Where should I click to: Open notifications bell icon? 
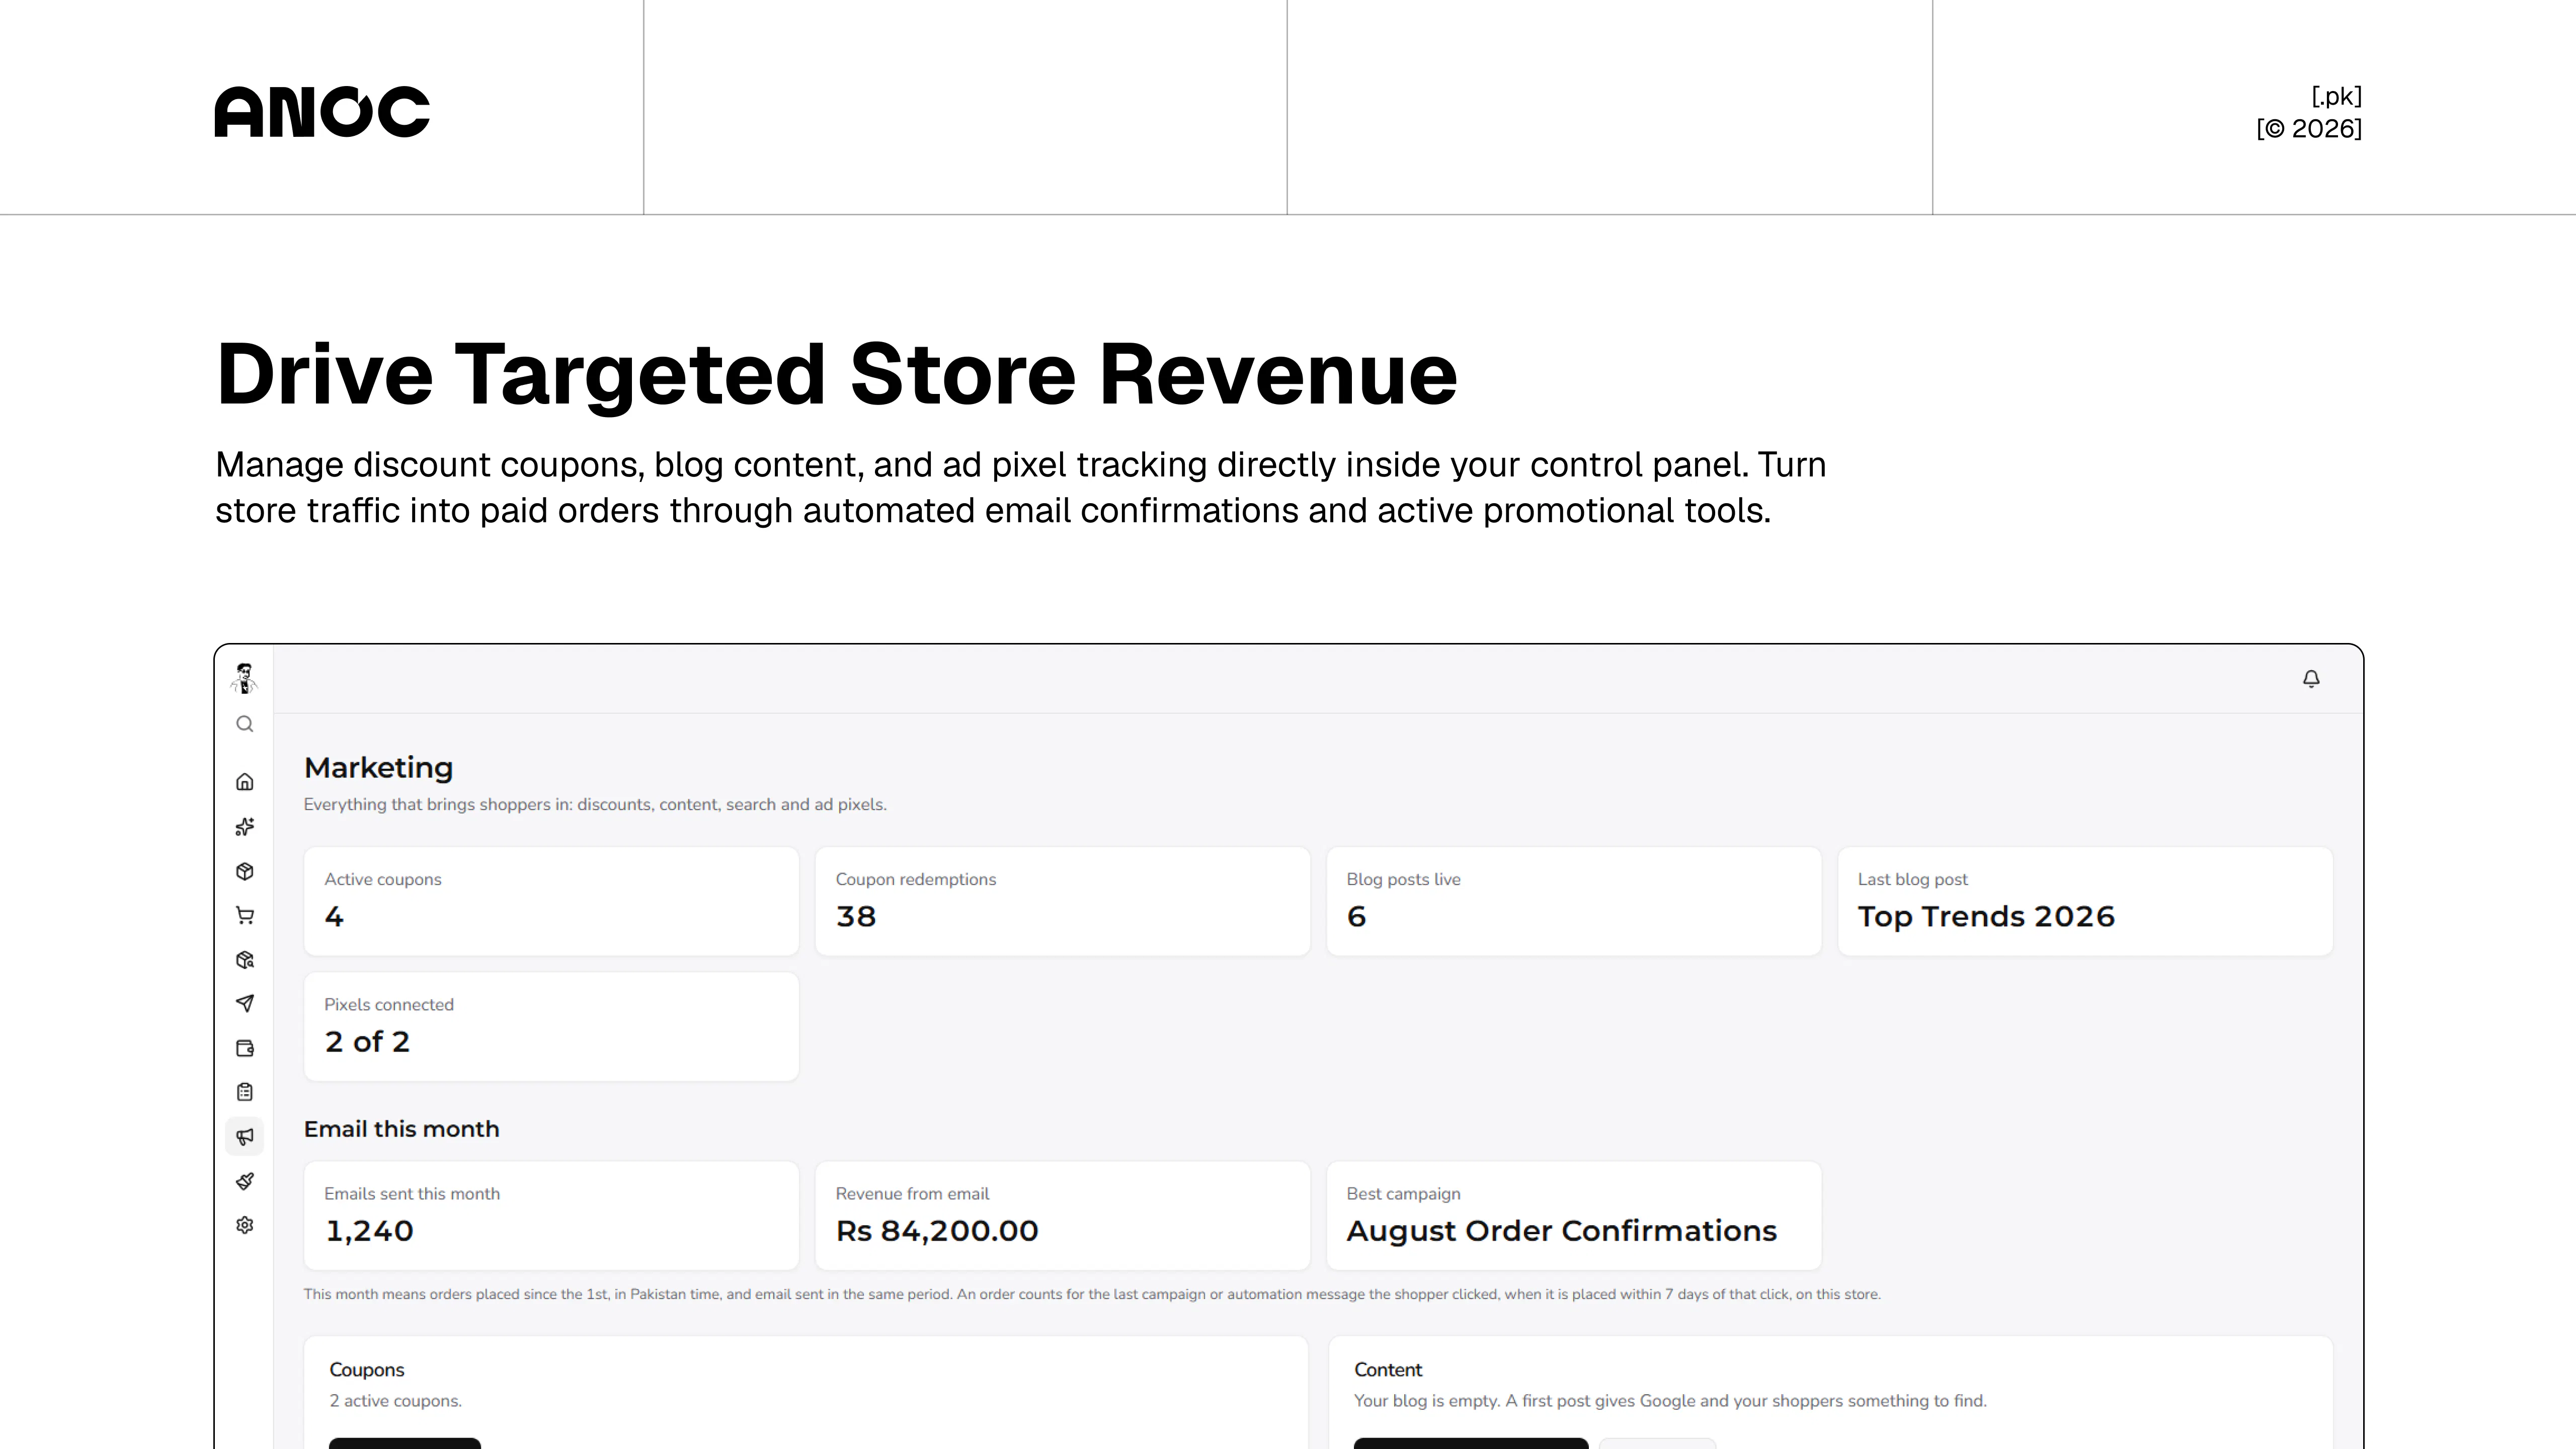point(2311,679)
